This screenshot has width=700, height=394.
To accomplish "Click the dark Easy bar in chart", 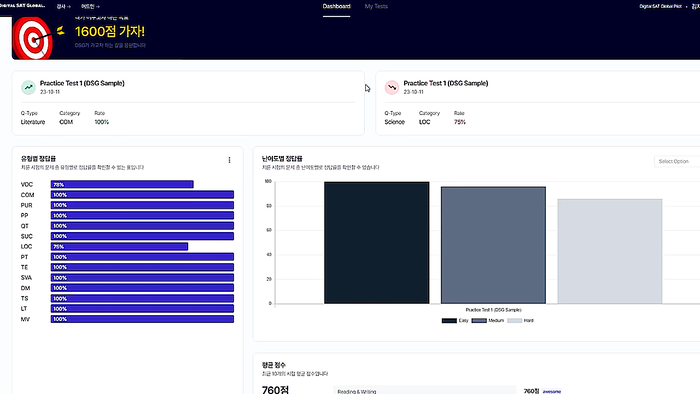I will 377,243.
